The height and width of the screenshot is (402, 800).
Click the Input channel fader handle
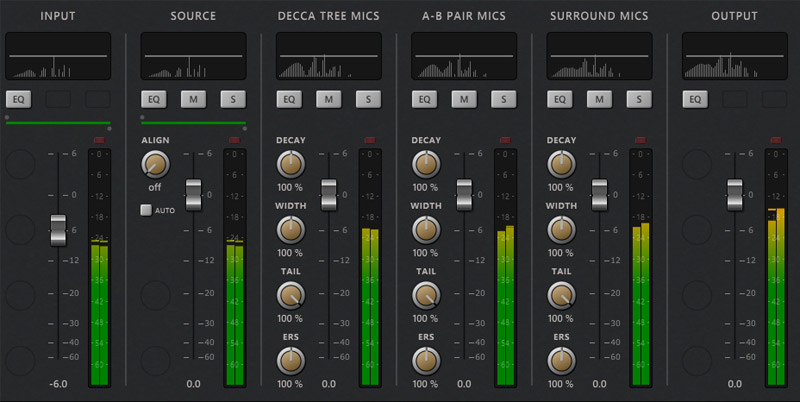coord(58,229)
